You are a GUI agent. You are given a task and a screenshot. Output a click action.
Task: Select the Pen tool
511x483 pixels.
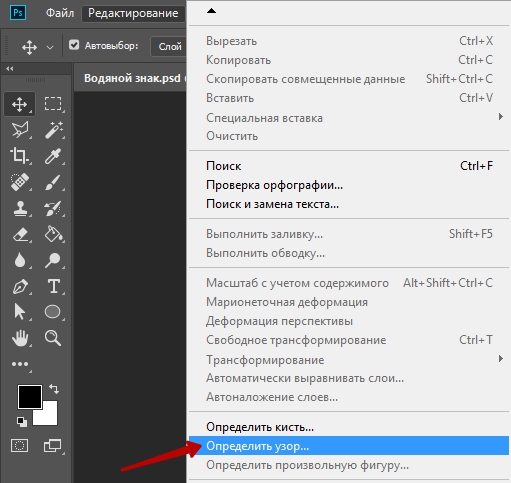coord(20,287)
